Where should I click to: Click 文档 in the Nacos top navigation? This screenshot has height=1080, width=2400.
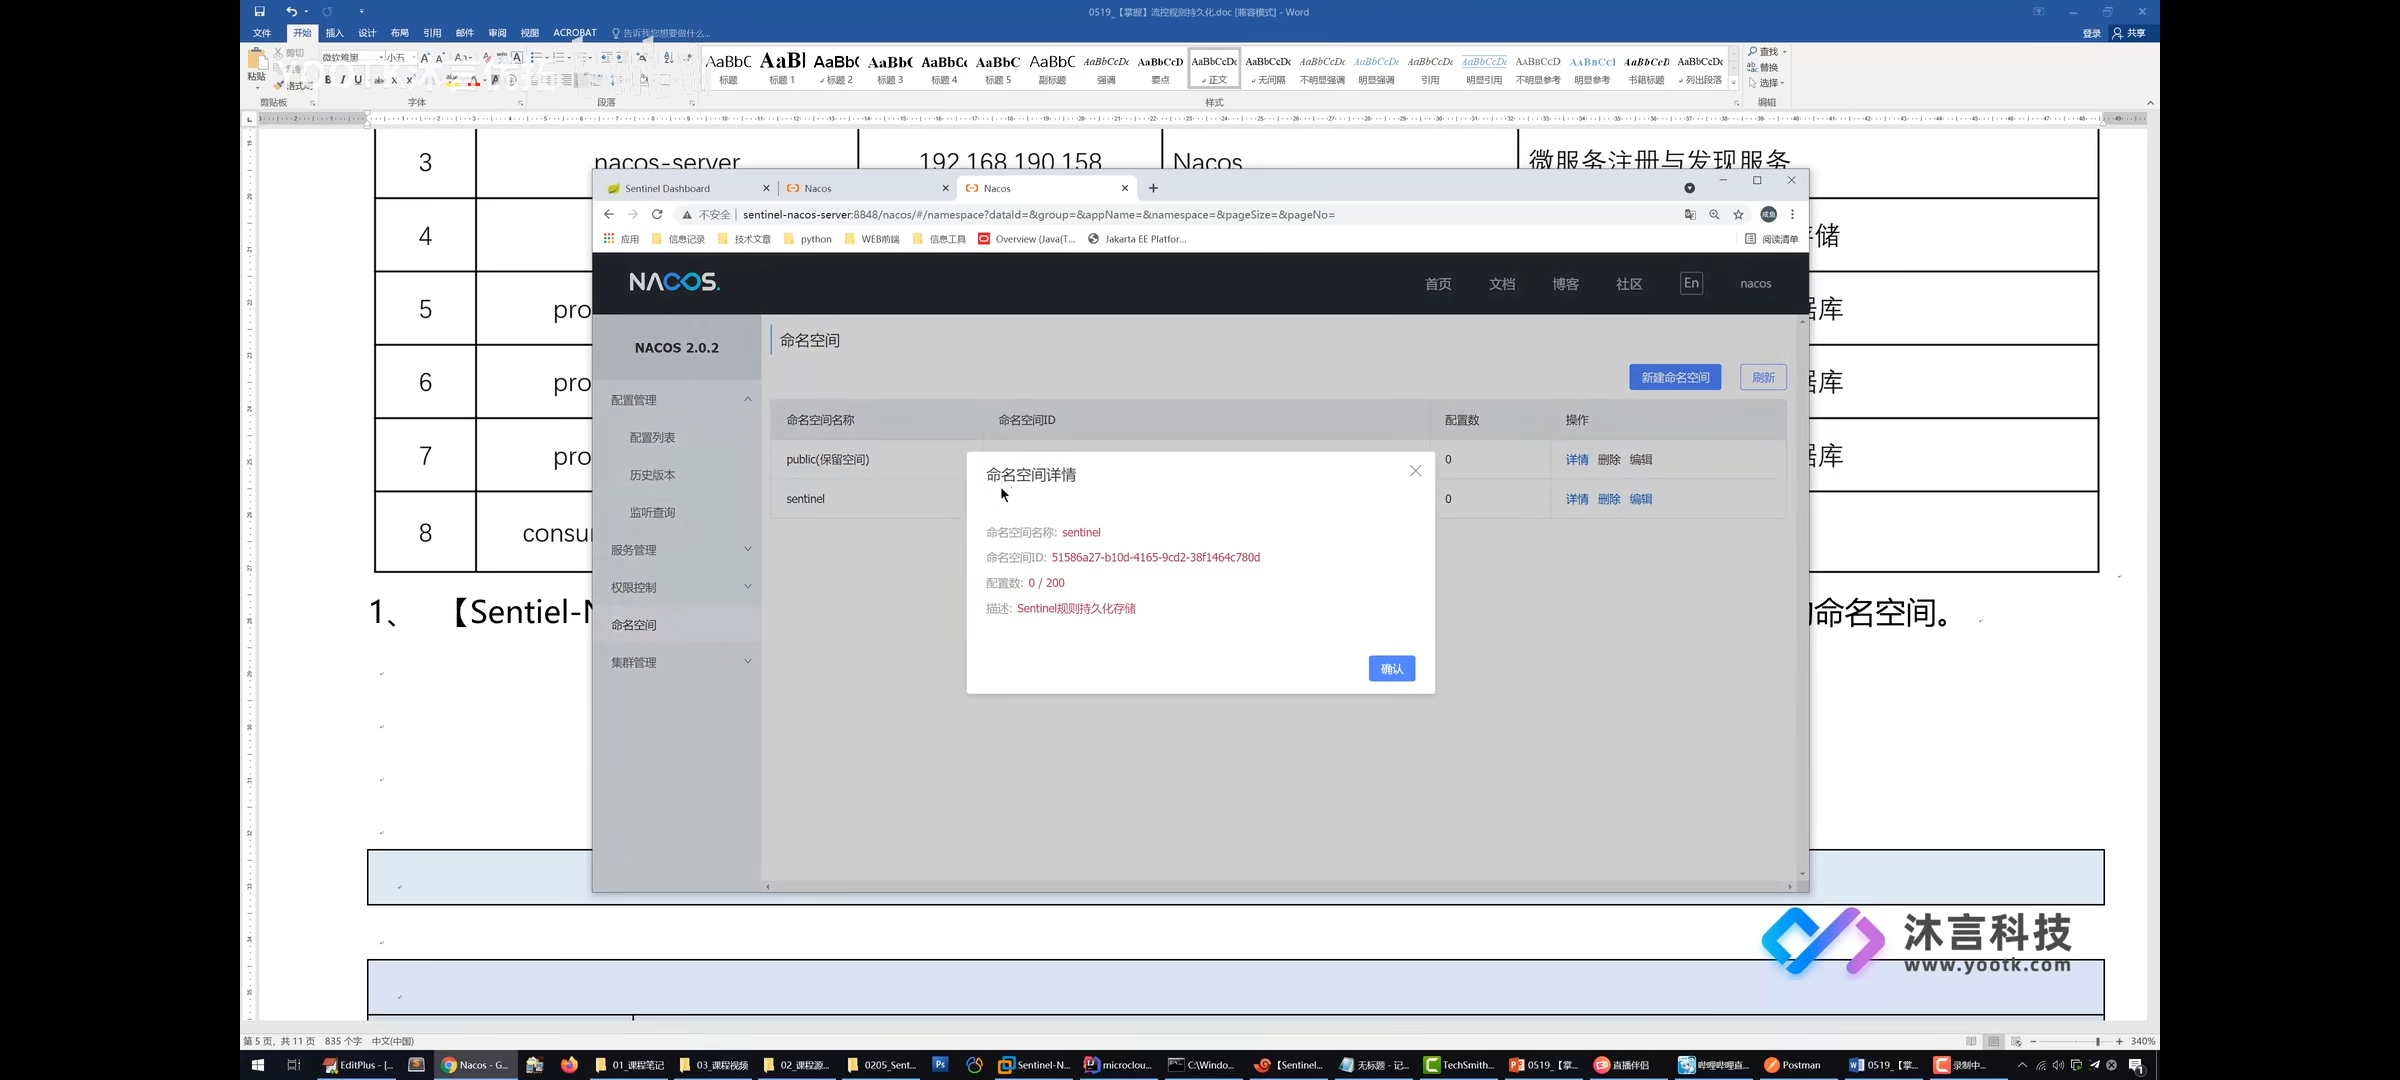point(1502,284)
